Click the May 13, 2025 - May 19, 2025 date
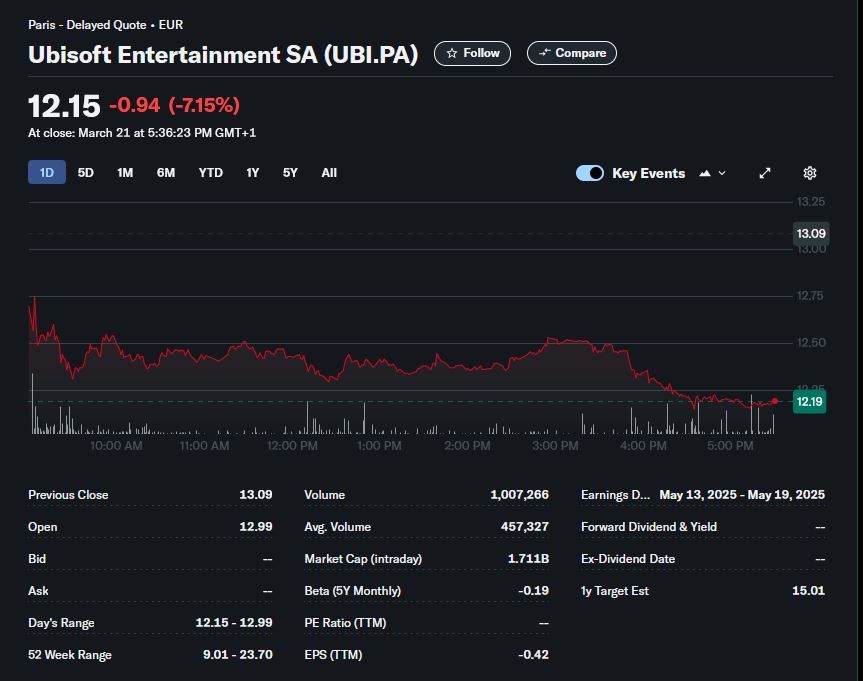Image resolution: width=863 pixels, height=681 pixels. pos(742,495)
